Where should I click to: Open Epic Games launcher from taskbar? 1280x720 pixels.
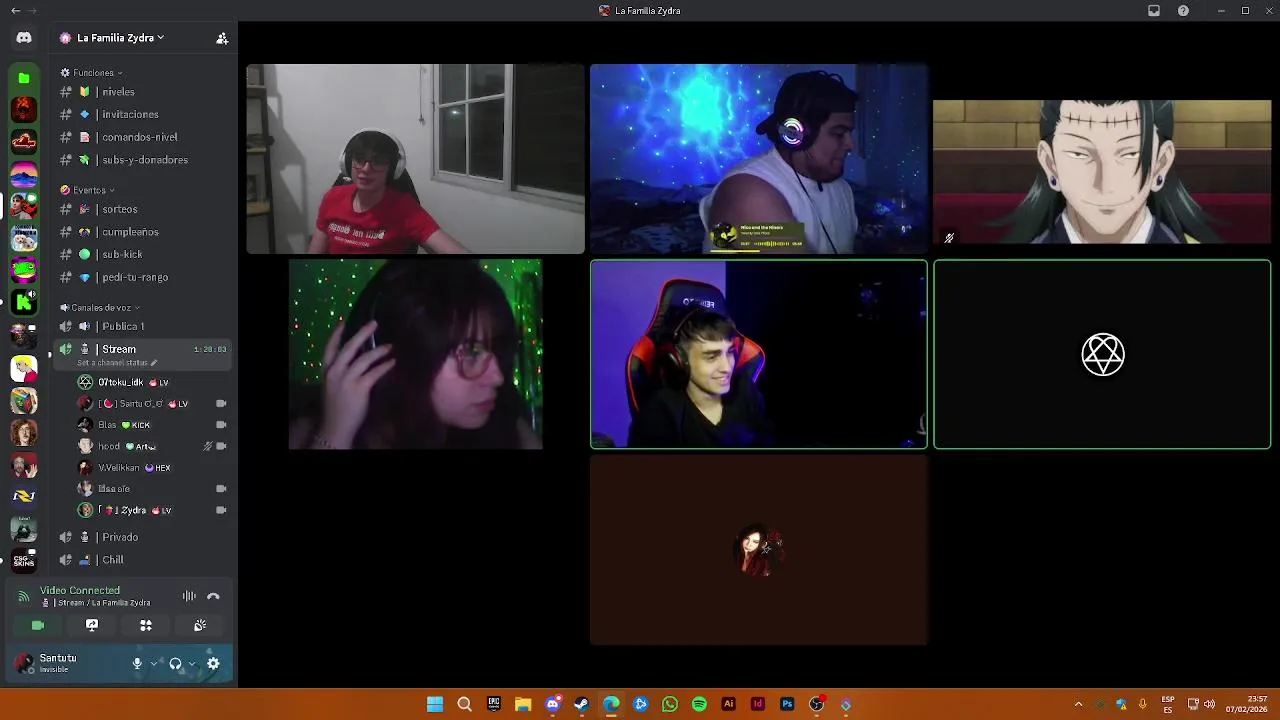pyautogui.click(x=494, y=704)
